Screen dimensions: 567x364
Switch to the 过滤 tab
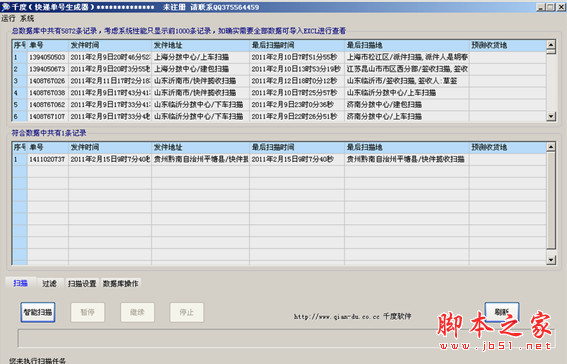click(x=49, y=283)
